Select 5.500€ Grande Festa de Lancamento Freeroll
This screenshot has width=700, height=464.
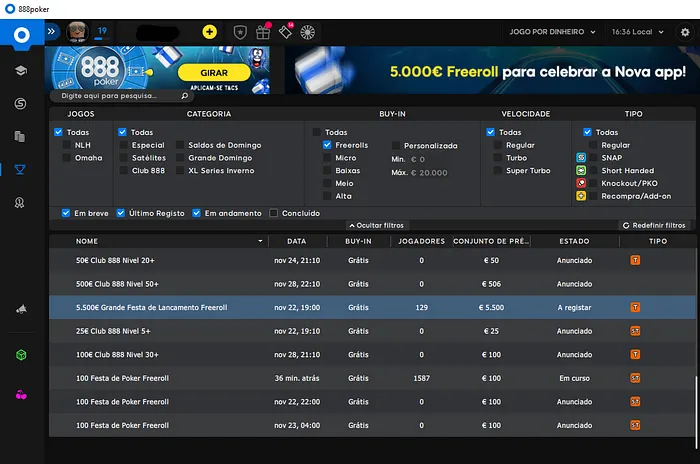point(372,307)
